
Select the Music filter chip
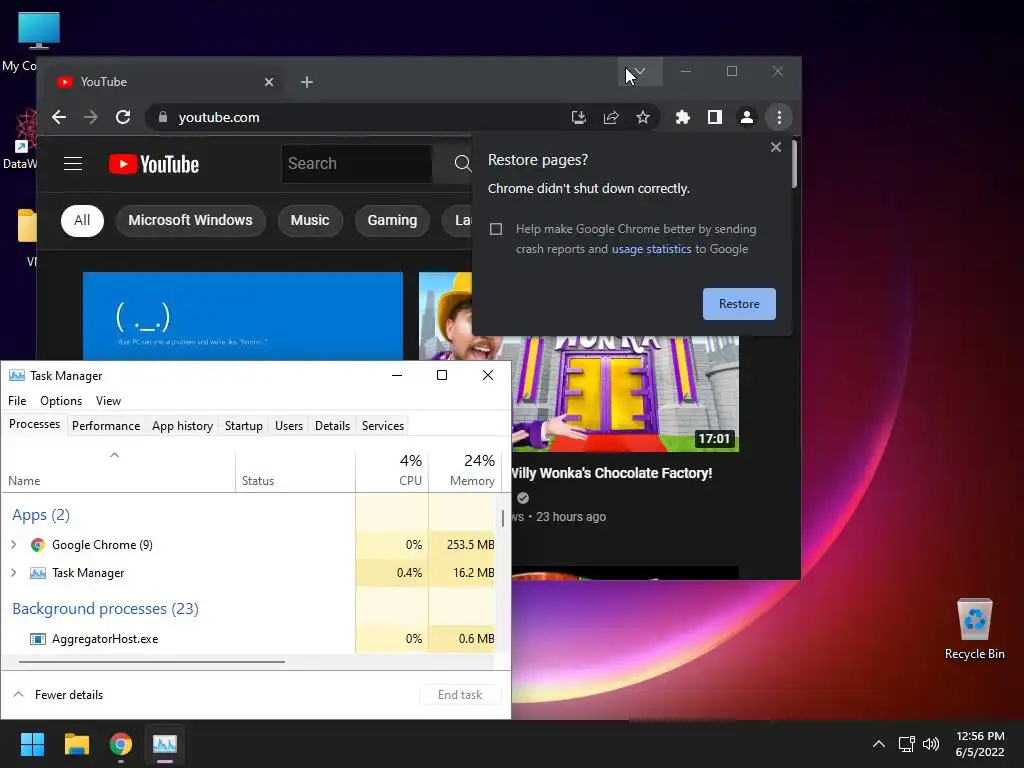coord(310,220)
